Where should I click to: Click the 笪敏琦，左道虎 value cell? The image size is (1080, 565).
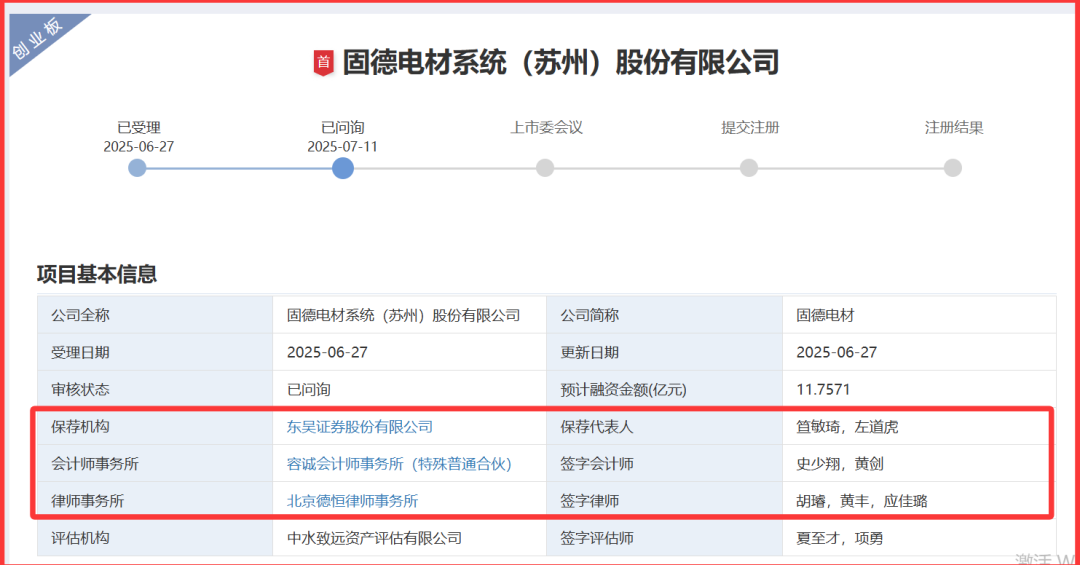point(919,427)
